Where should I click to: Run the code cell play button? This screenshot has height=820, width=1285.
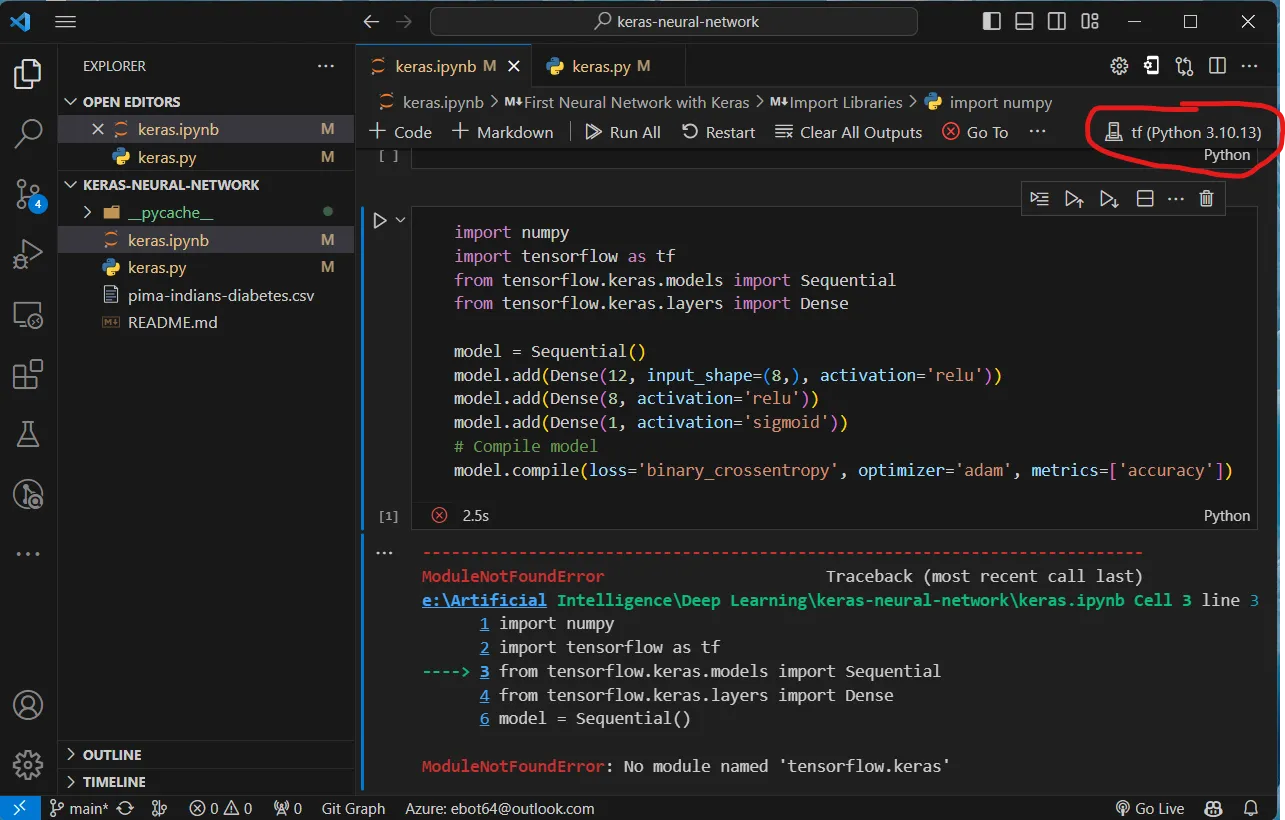tap(380, 220)
